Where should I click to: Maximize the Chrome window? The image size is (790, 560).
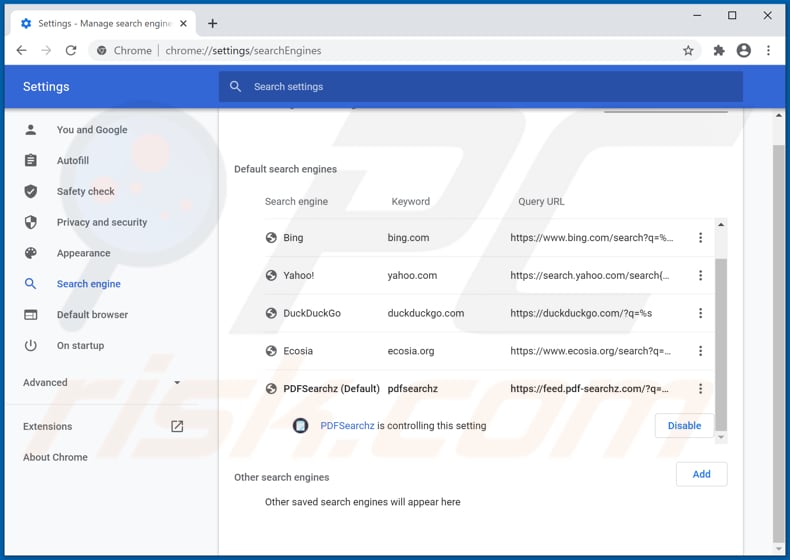coord(732,16)
